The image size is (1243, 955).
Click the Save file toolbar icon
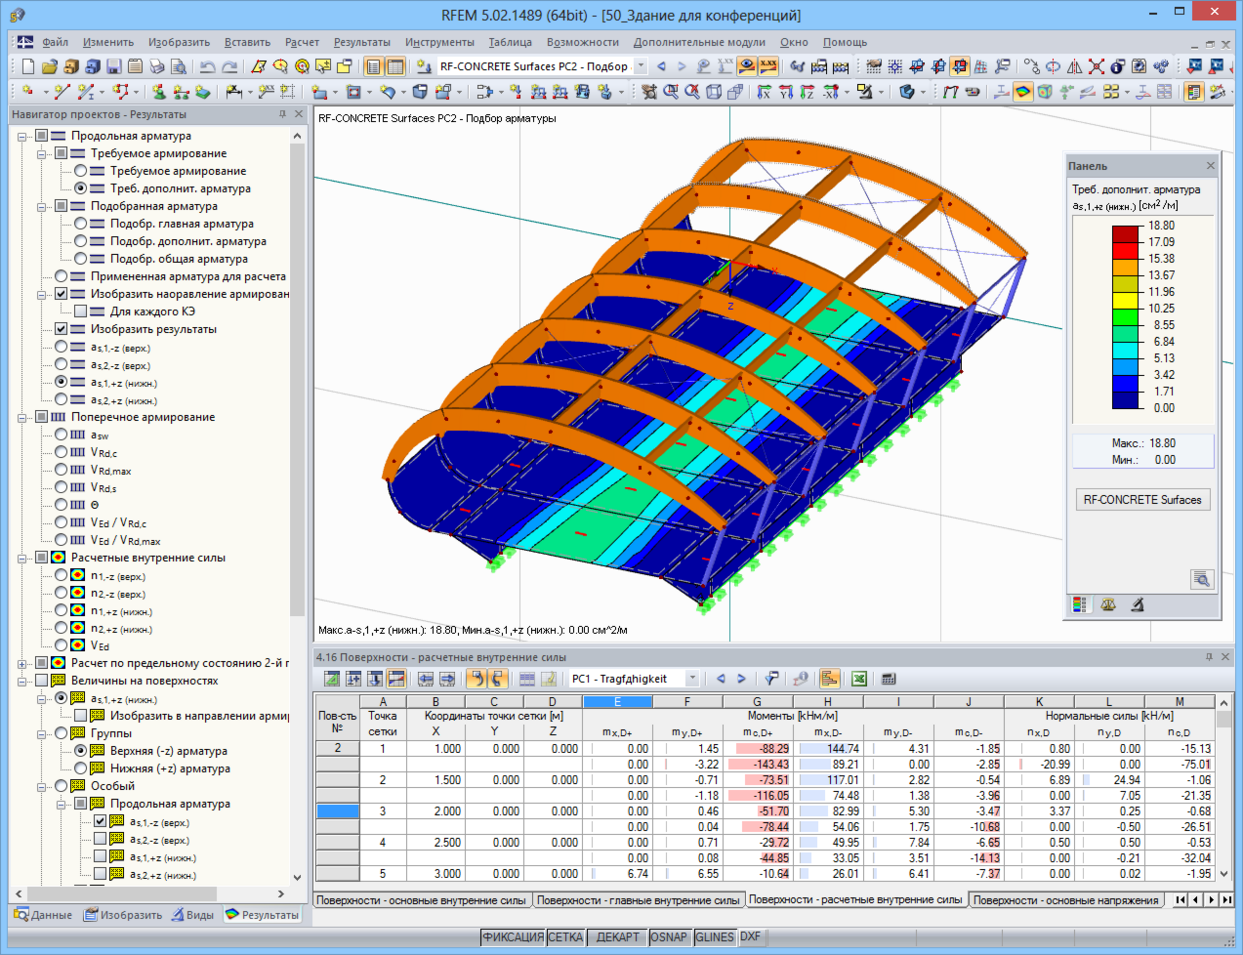click(114, 67)
